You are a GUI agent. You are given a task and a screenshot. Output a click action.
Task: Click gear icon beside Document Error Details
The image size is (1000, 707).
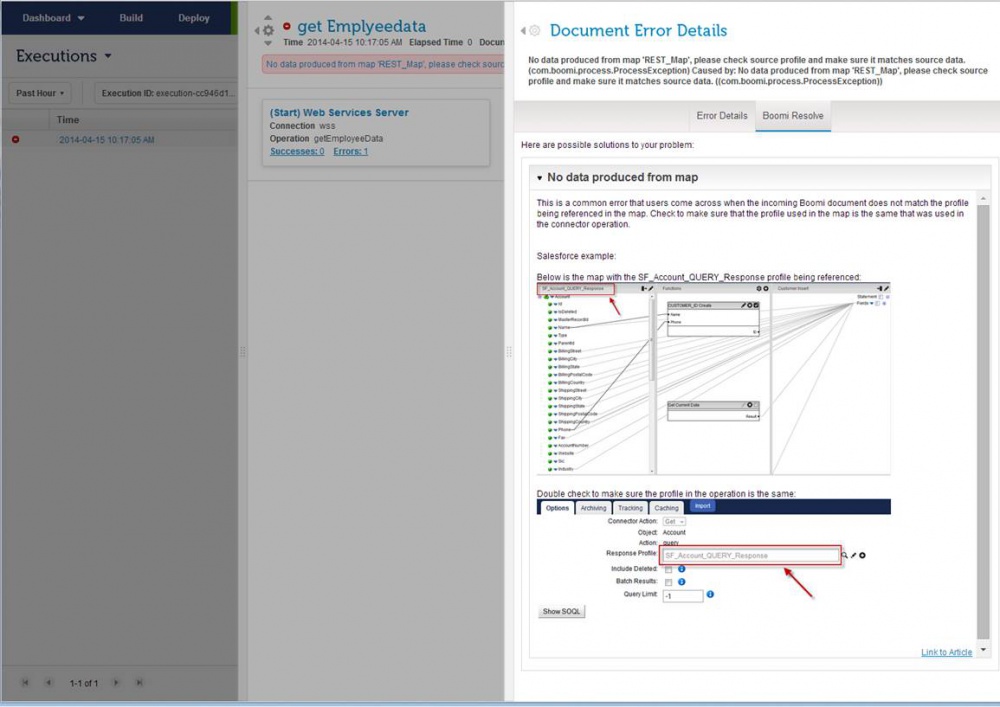(x=535, y=30)
